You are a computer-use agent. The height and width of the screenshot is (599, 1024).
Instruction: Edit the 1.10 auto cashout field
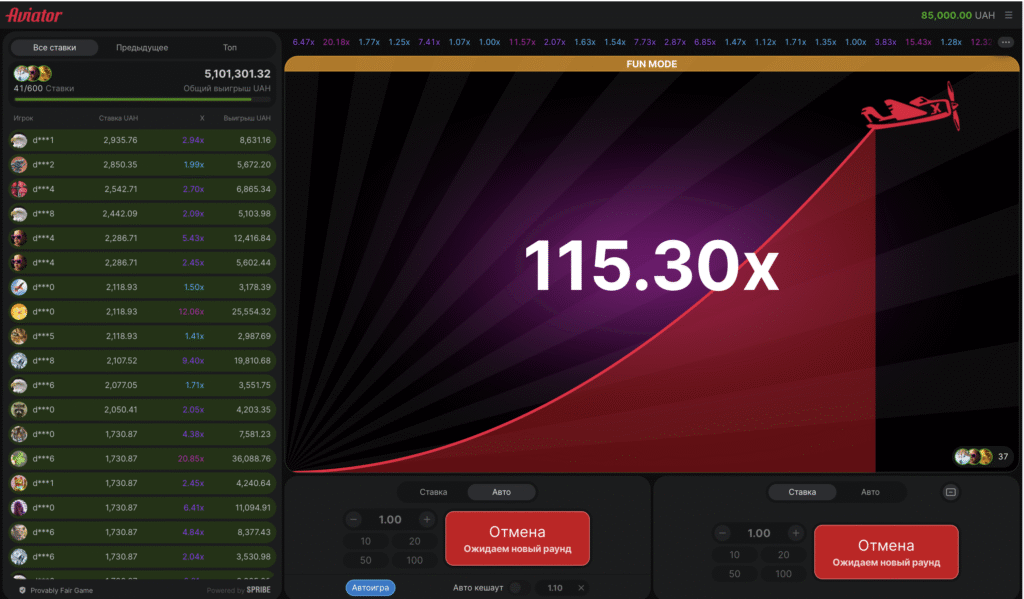(x=555, y=588)
